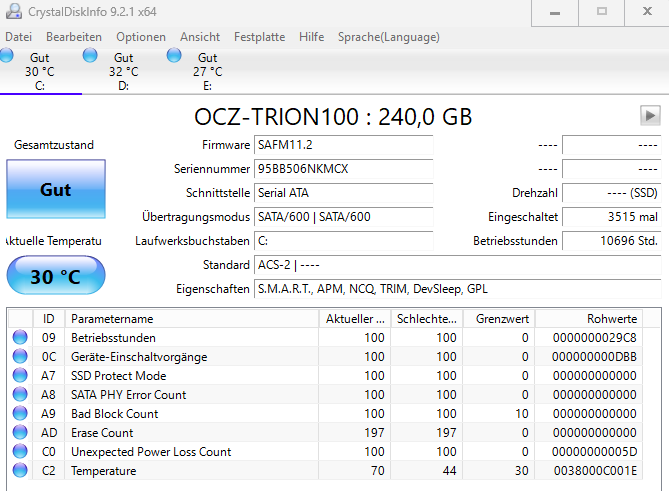Select Unexpected Power Loss Count row name
This screenshot has height=491, width=669.
point(151,452)
